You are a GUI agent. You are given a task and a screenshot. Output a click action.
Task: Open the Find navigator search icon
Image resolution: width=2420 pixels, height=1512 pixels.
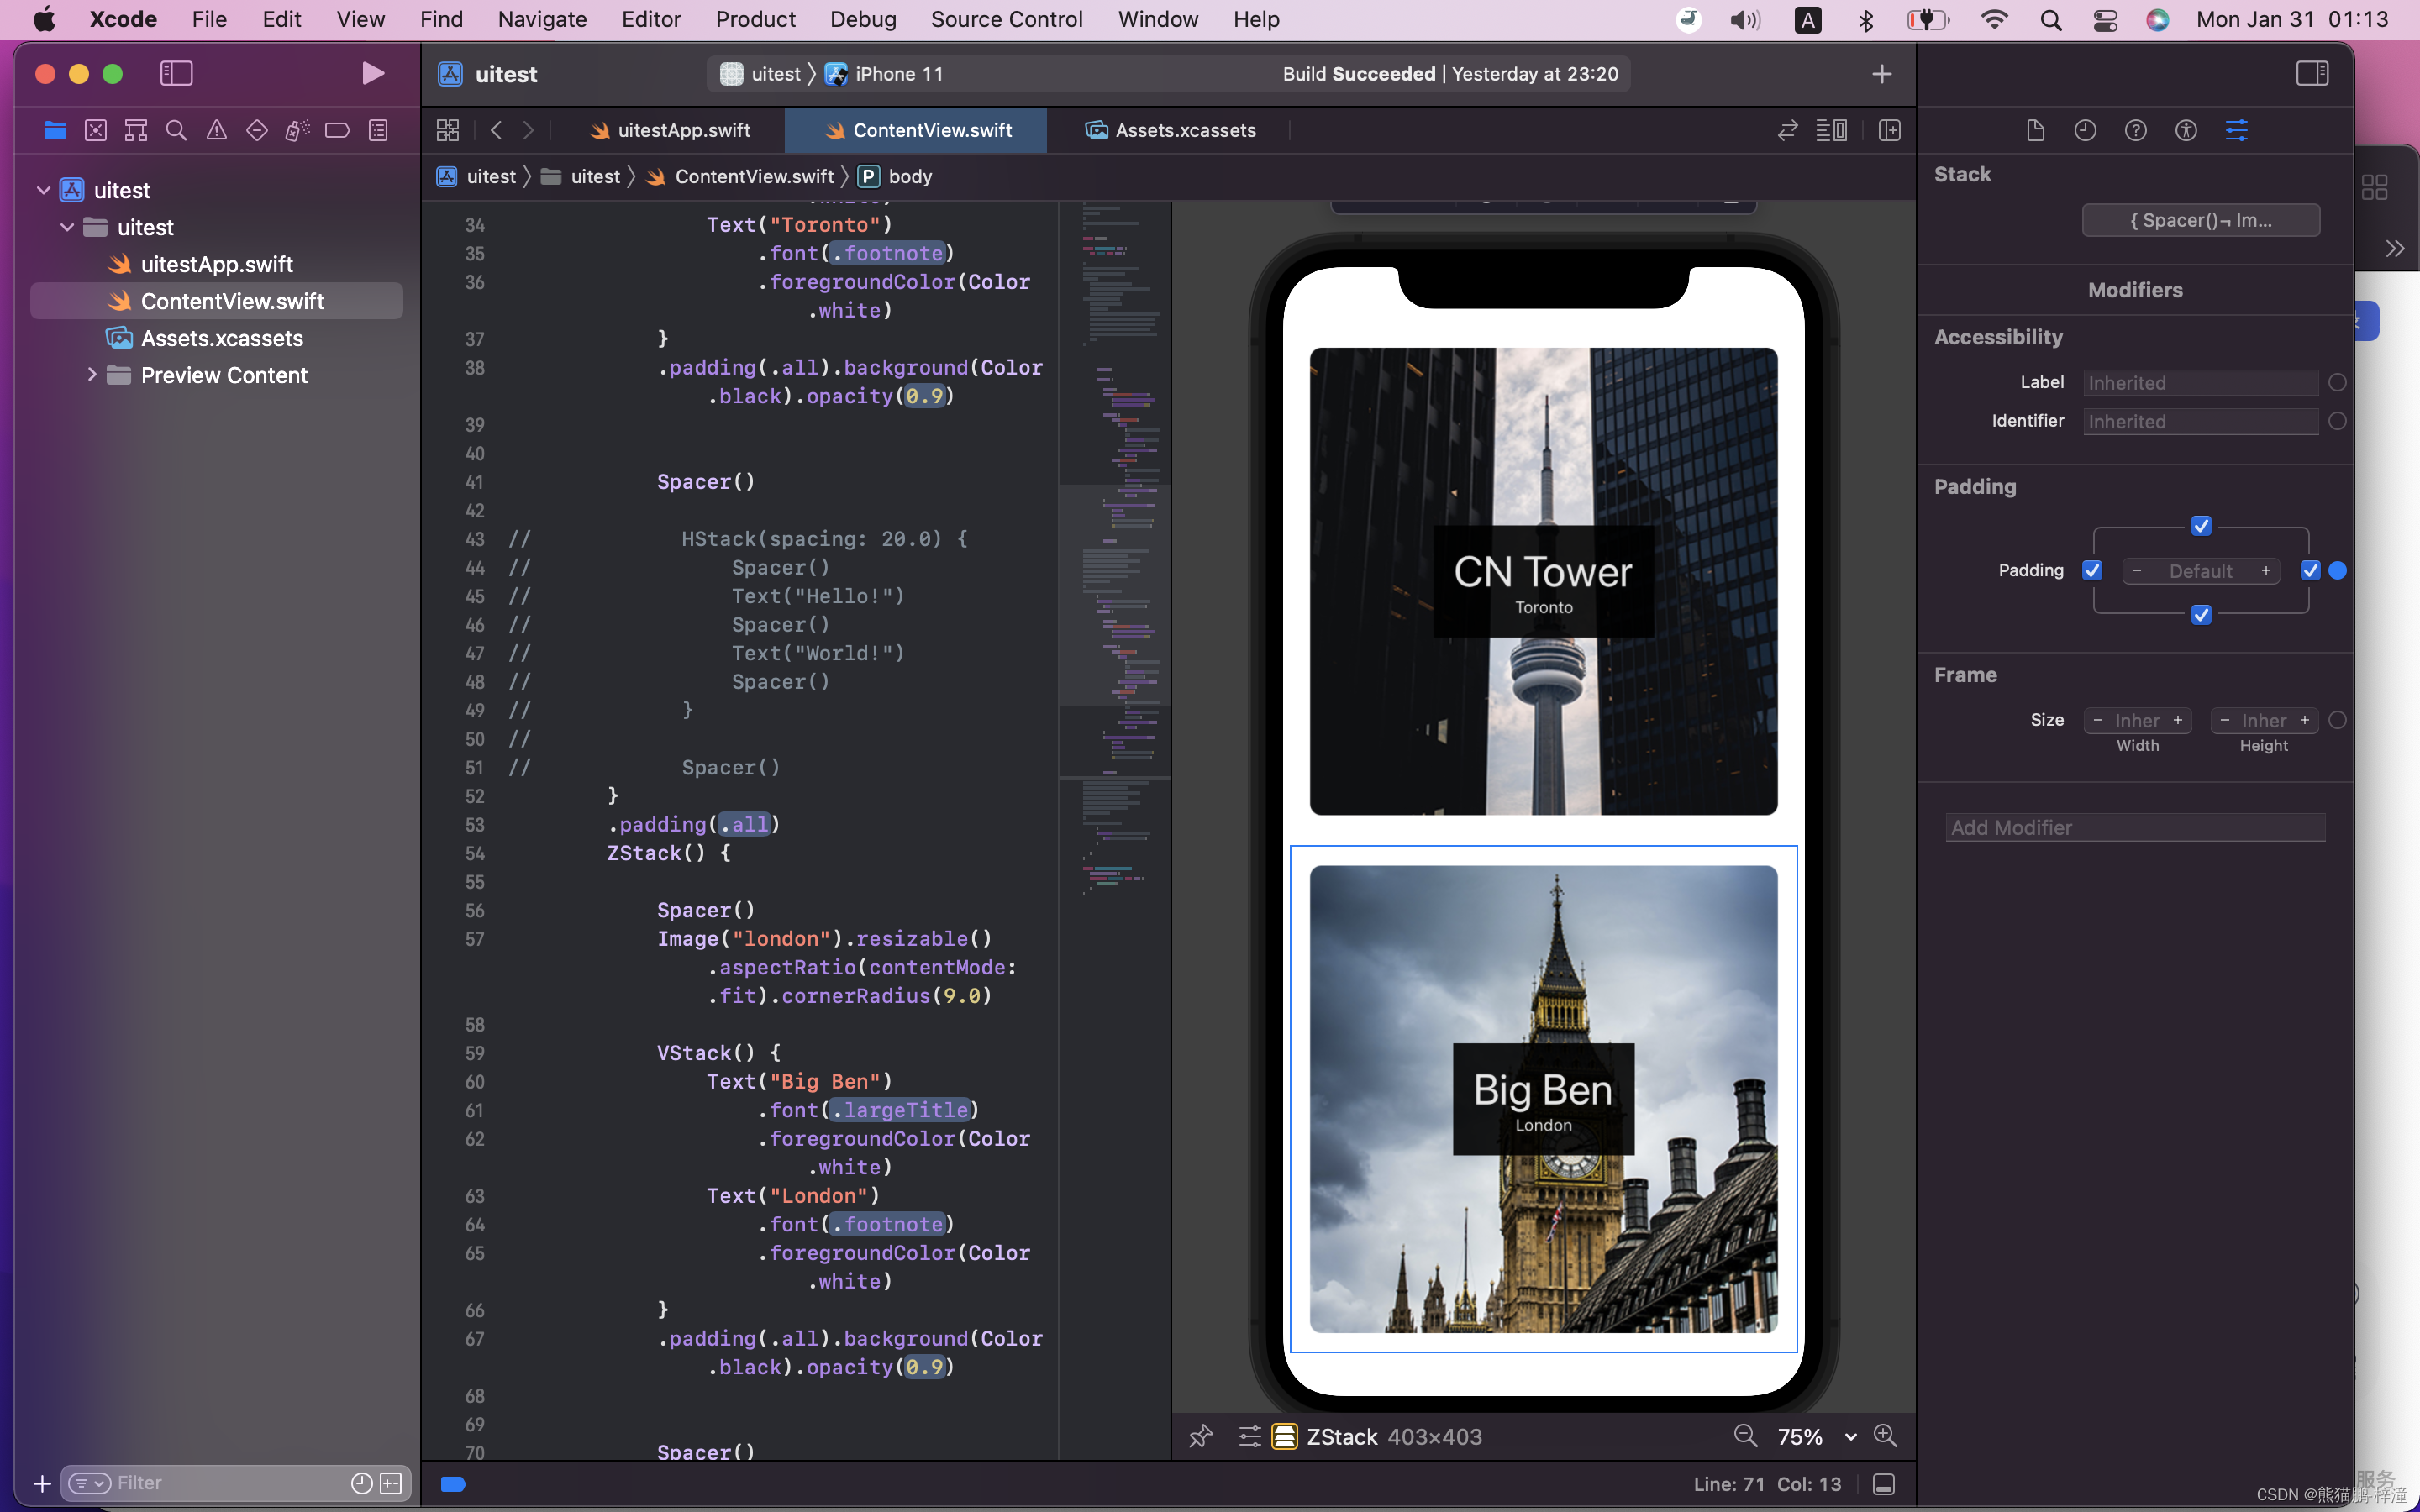click(176, 129)
